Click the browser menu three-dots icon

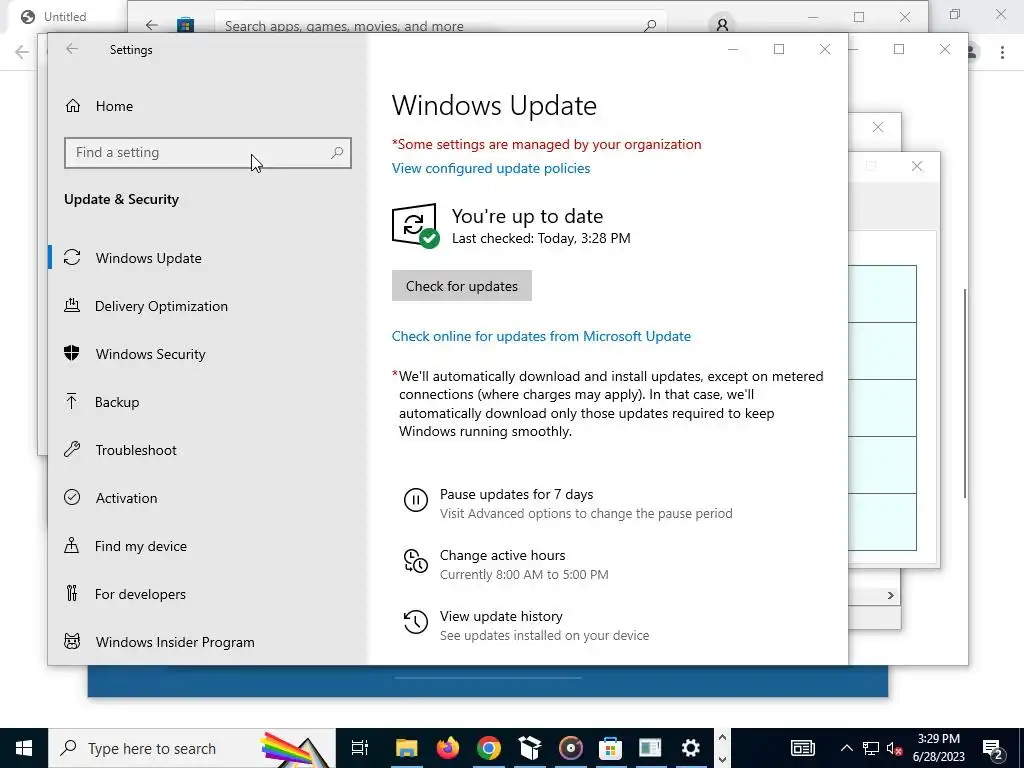pos(1002,52)
